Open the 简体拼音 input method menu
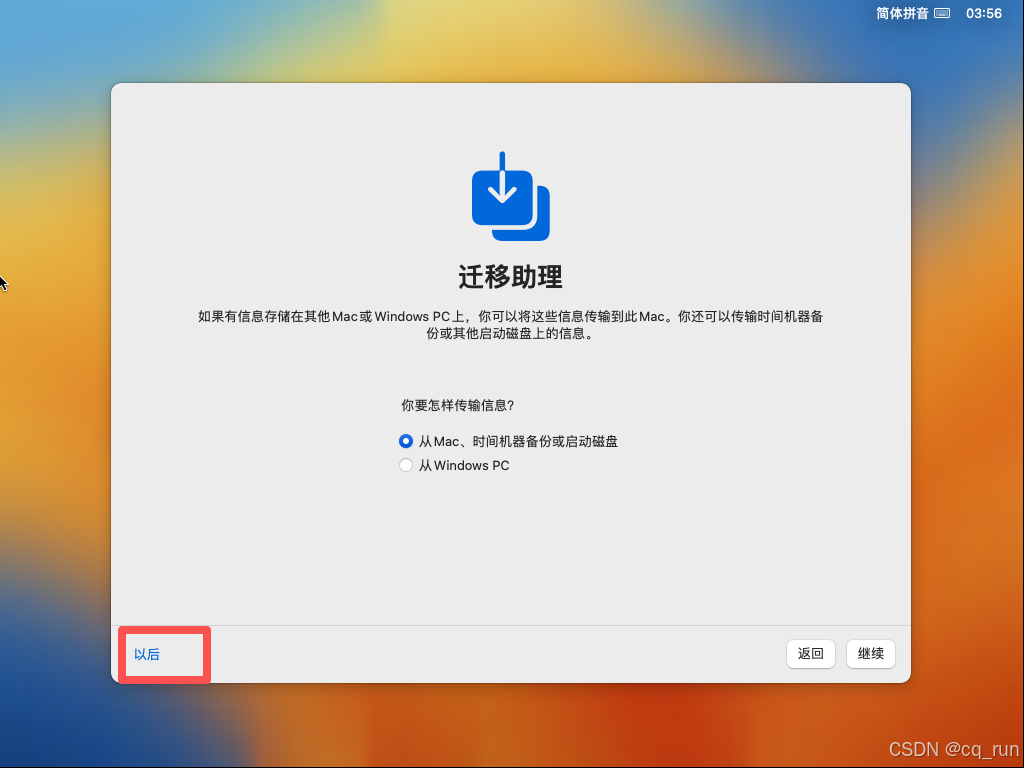 coord(902,13)
